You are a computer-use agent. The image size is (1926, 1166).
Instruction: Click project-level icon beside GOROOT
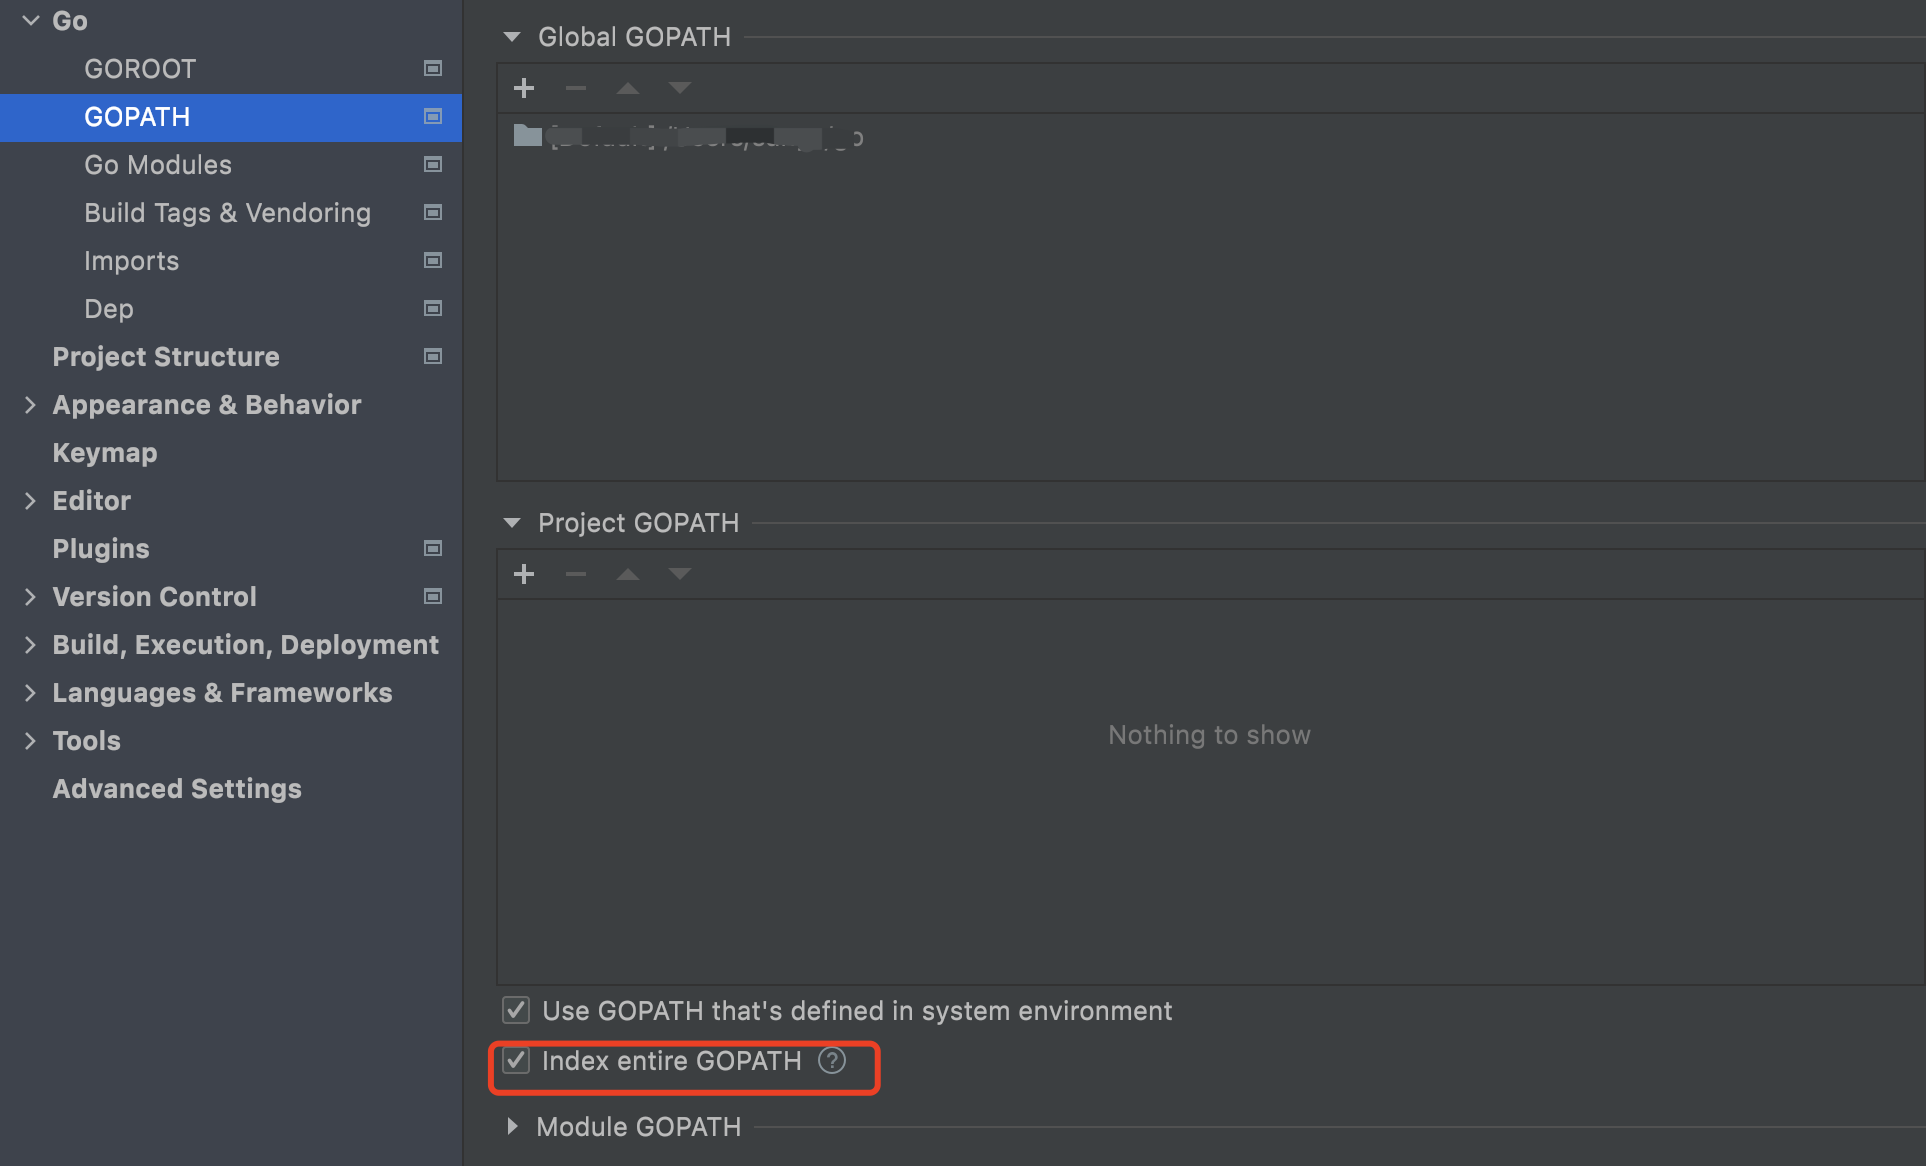433,68
